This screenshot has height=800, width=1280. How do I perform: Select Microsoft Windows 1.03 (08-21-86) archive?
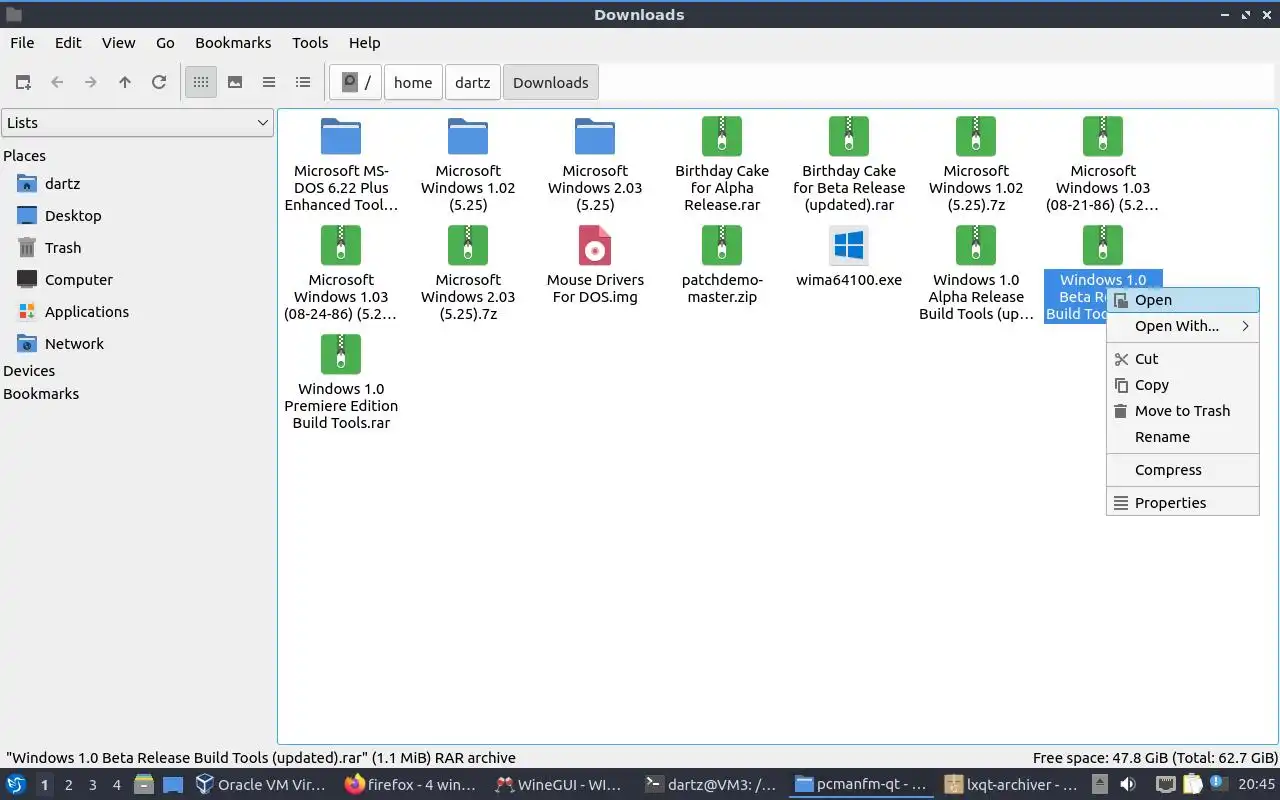(x=1103, y=164)
